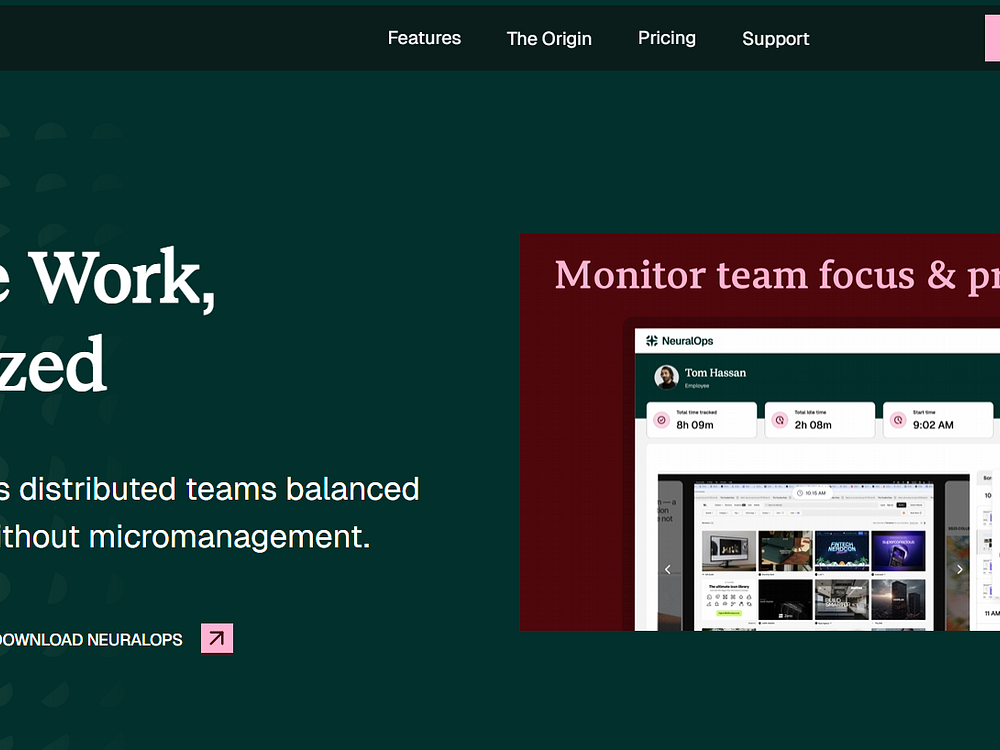Click the 8h 09m tracked time value
Screen dimensions: 1000x750
(695, 425)
